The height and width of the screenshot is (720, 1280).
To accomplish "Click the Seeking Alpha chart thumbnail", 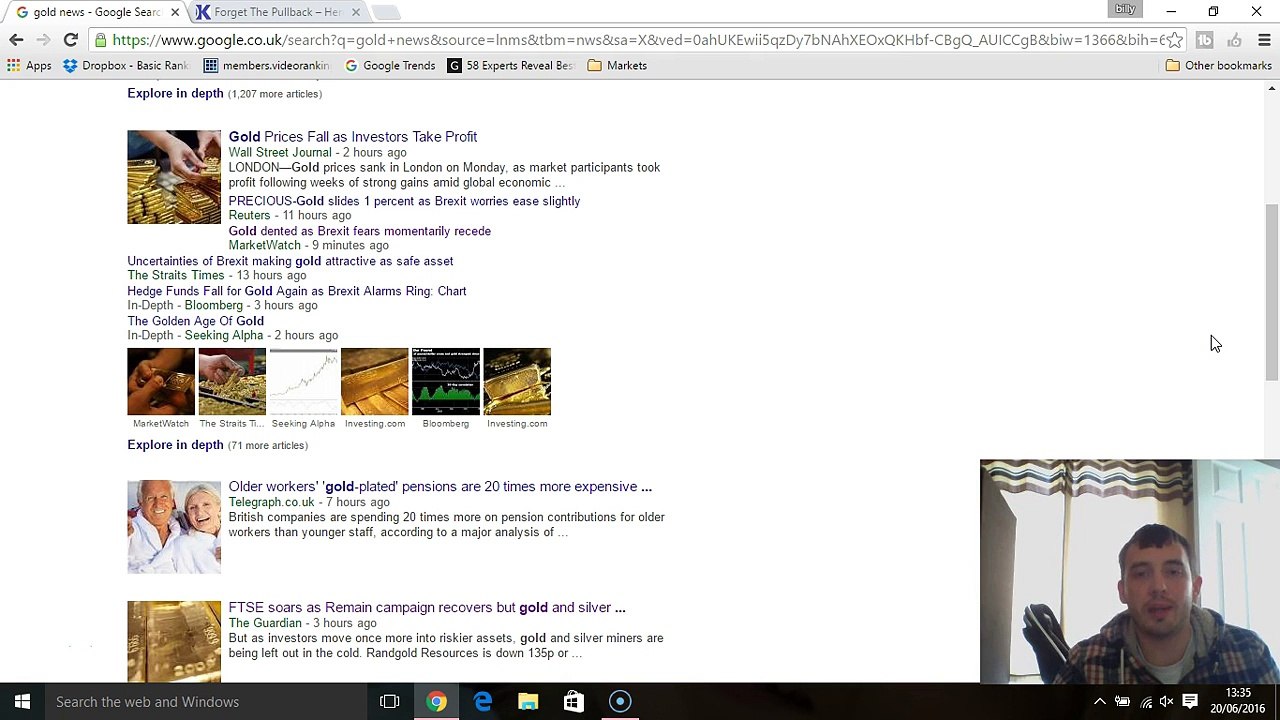I will [303, 381].
